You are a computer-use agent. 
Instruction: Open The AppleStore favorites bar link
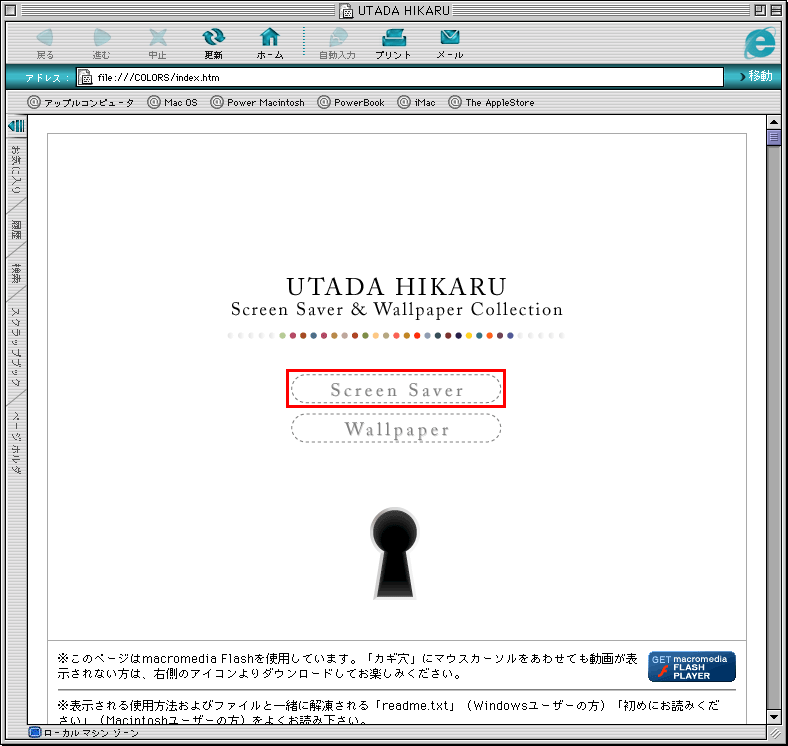click(x=491, y=103)
